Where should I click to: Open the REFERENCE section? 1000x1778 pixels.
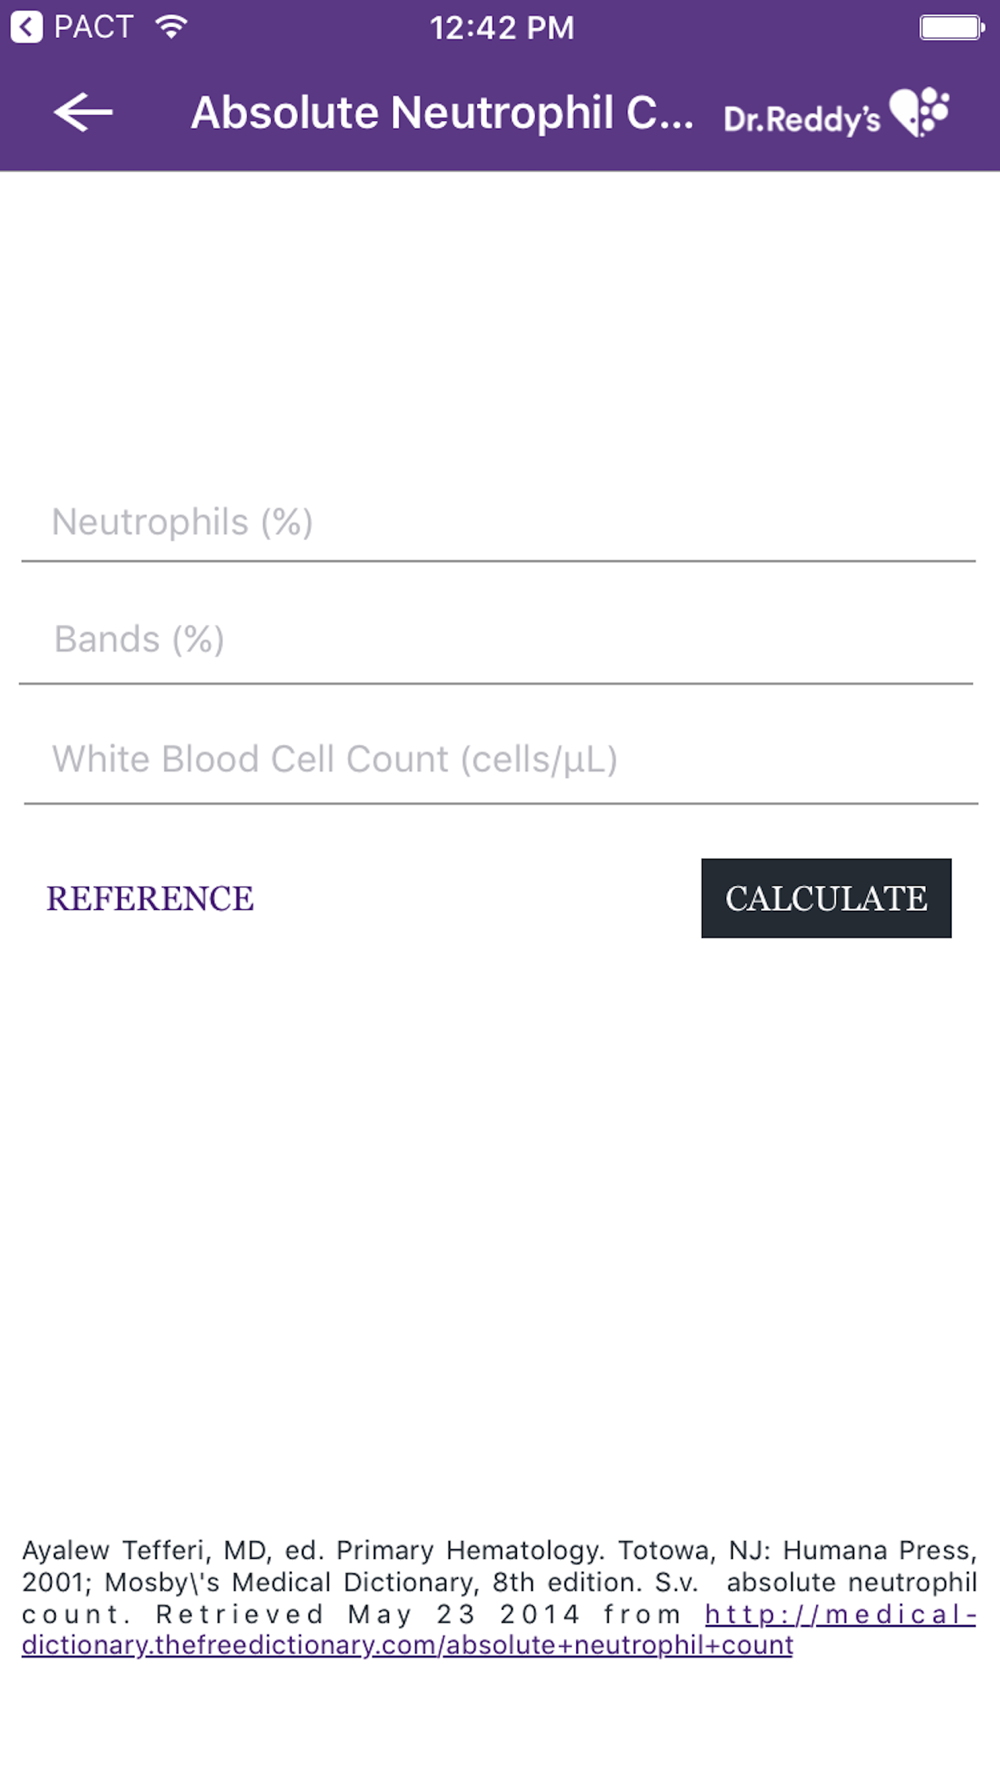(x=150, y=899)
